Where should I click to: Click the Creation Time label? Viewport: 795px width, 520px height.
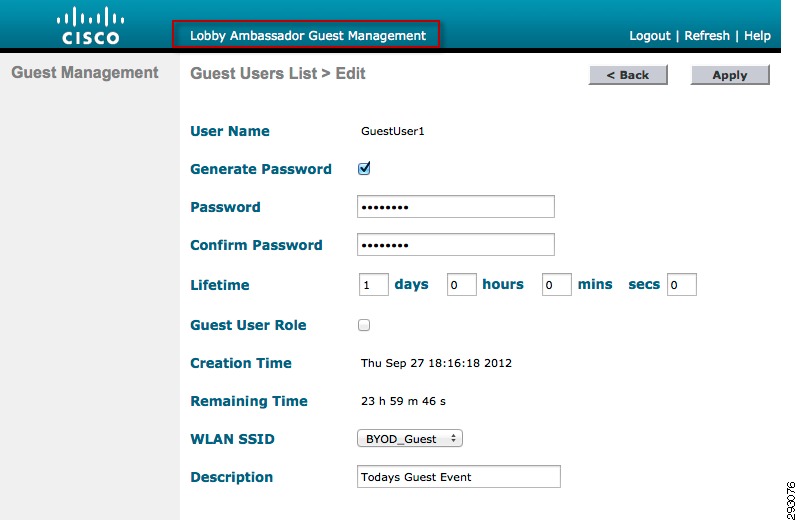point(241,363)
